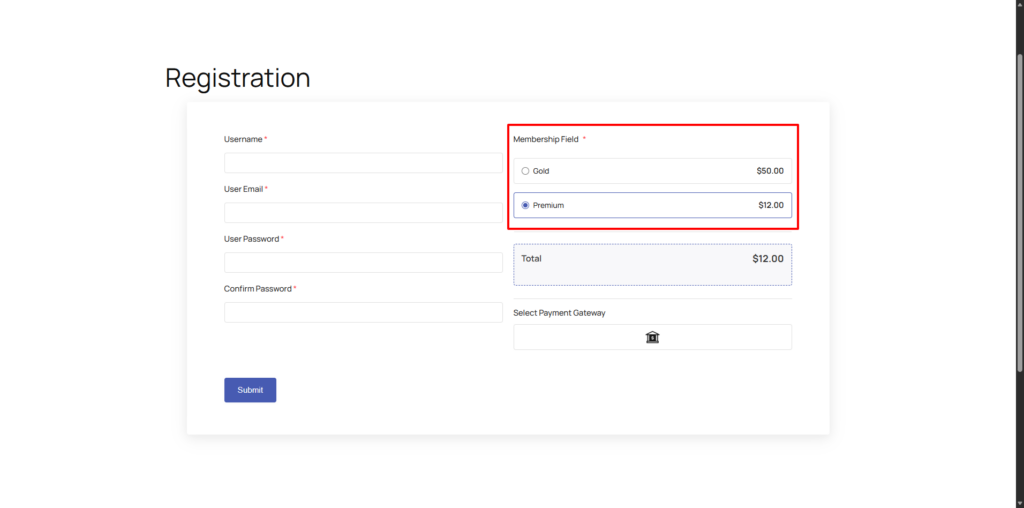Focus the Username input field
Screen dimensions: 1024x508
363,163
